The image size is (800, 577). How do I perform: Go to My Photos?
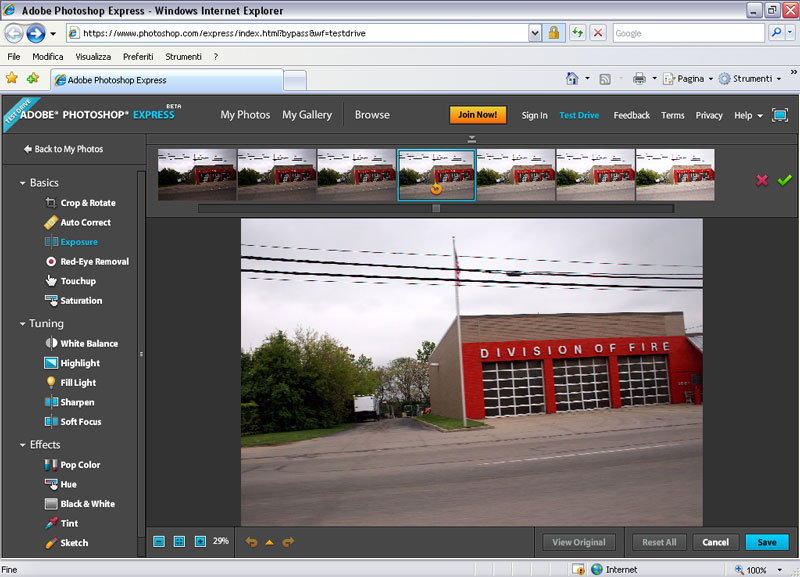coord(245,115)
